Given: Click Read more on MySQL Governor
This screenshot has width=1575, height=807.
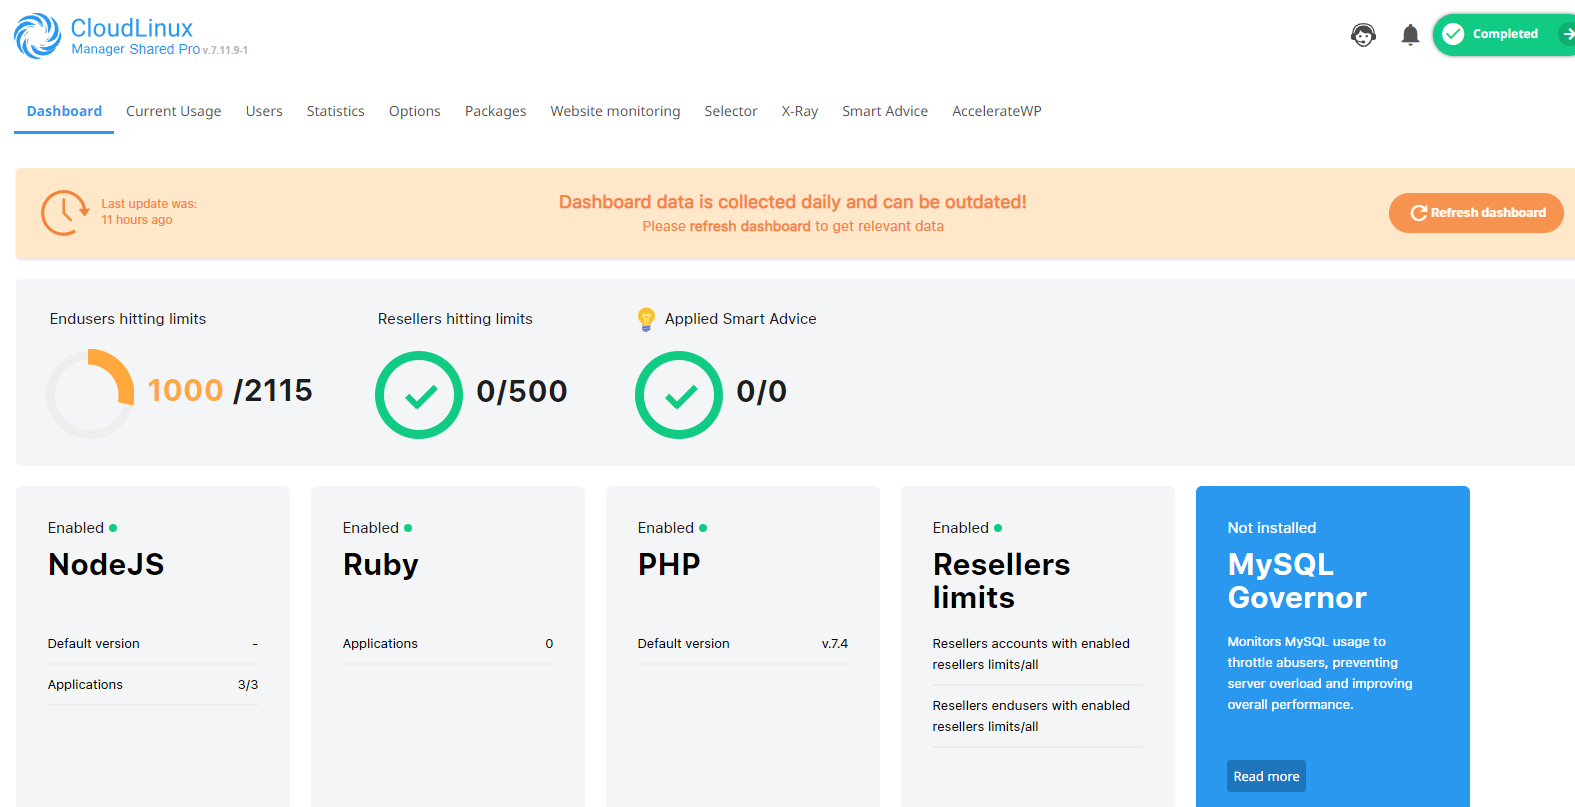Looking at the screenshot, I should [x=1266, y=776].
